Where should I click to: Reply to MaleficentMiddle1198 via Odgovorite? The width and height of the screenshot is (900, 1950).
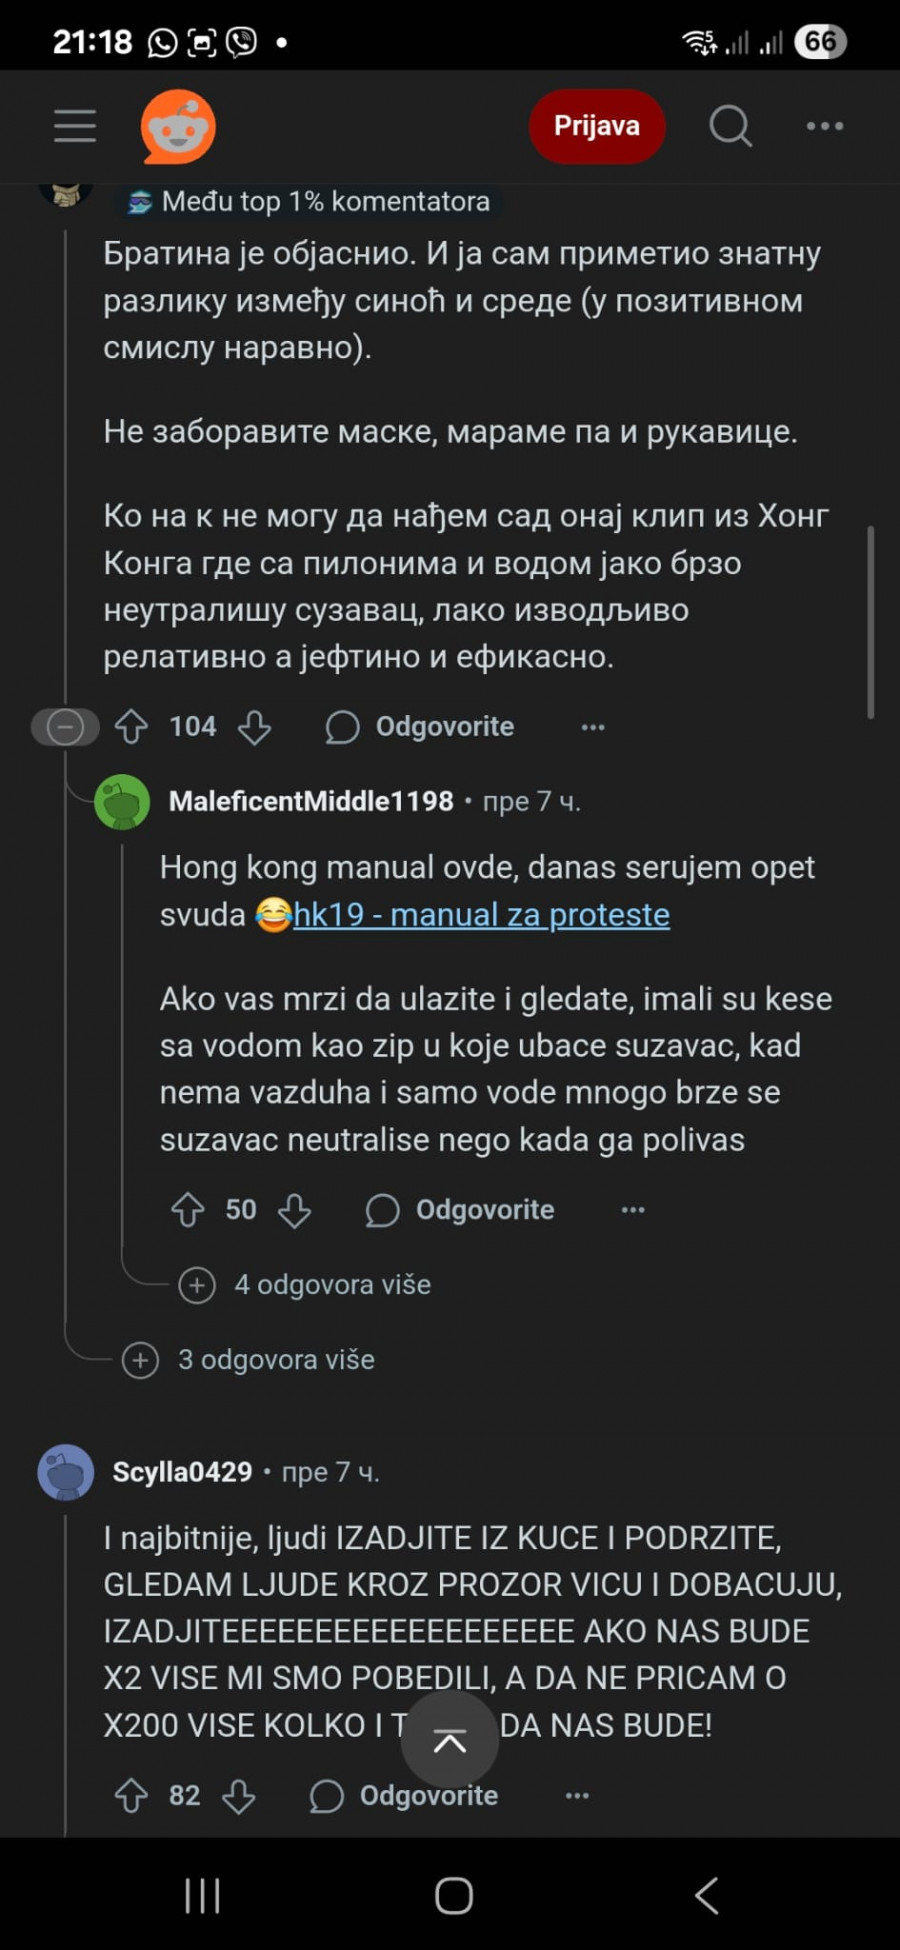460,1210
